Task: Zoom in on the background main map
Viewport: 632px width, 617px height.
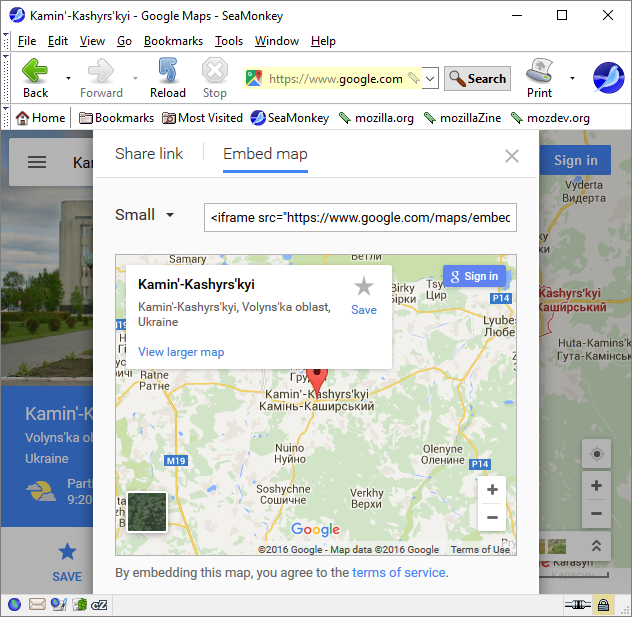Action: 597,486
